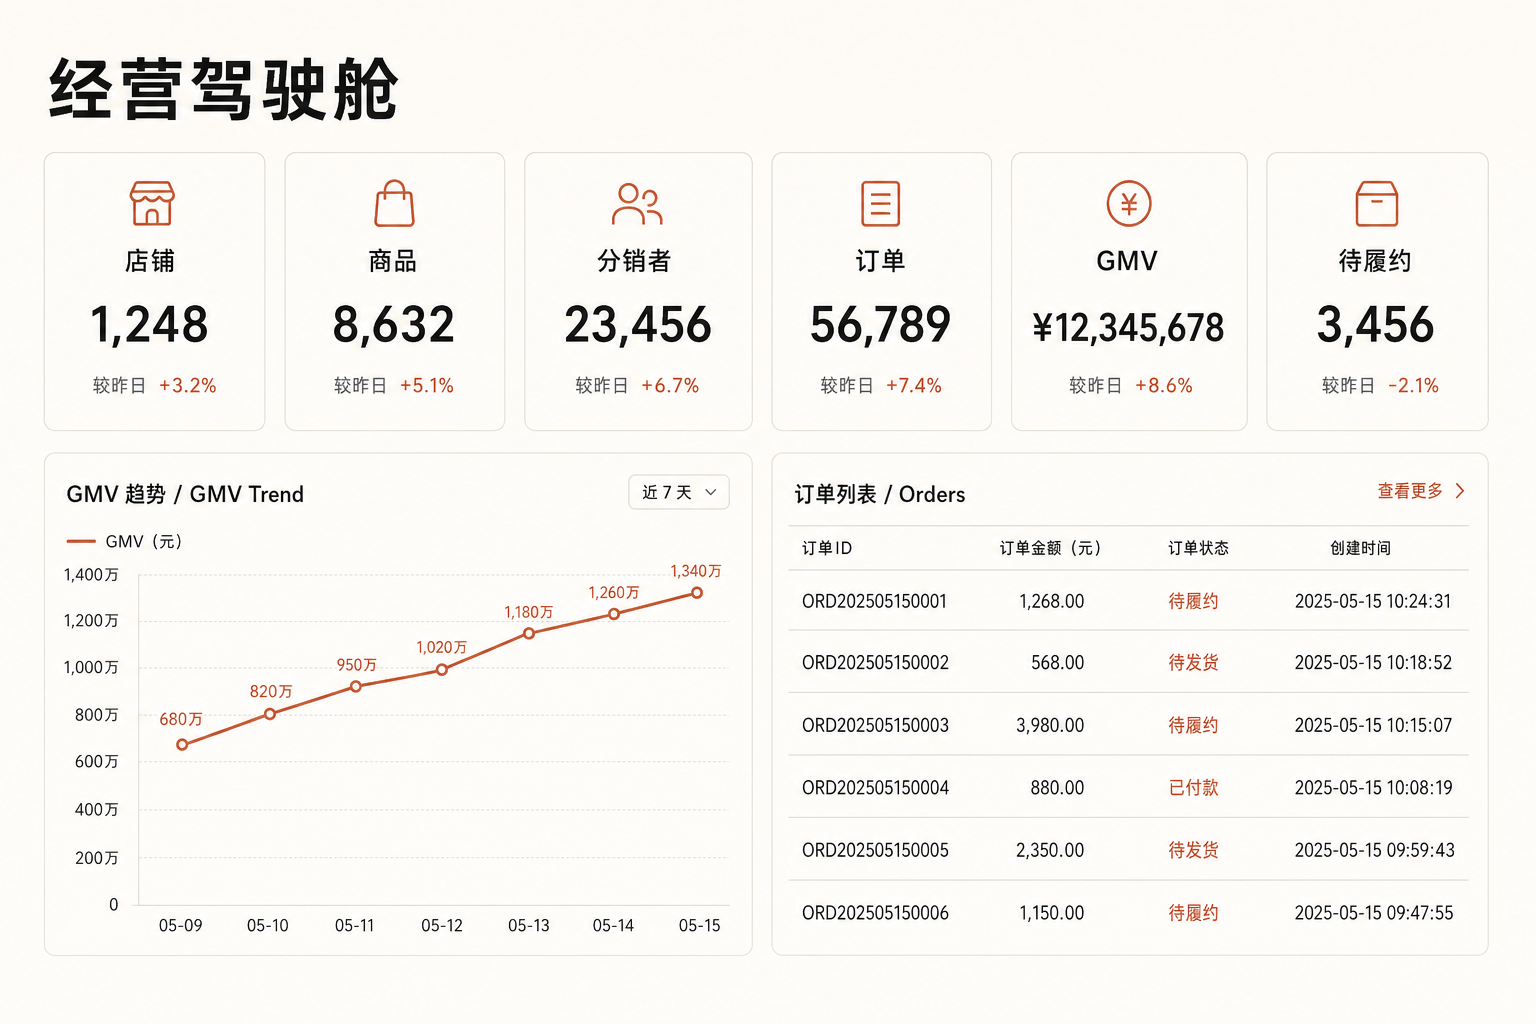Click the amount 880.00
Screen dimensions: 1536x1024
[1057, 788]
